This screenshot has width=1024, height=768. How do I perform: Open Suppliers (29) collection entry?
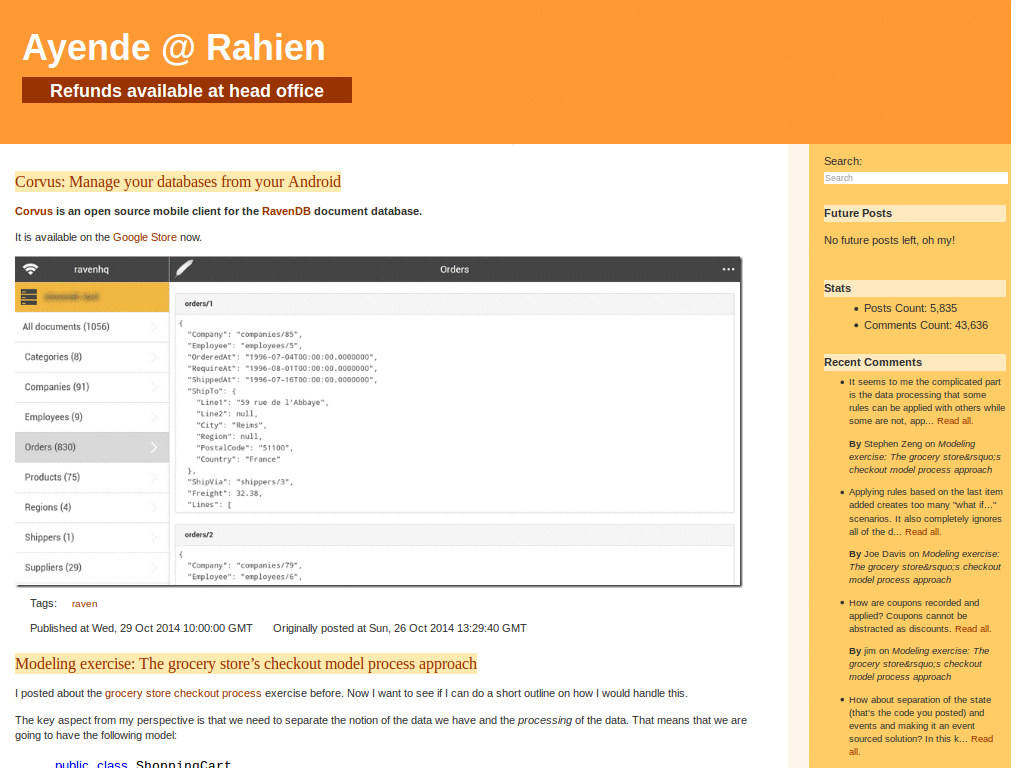(x=52, y=567)
